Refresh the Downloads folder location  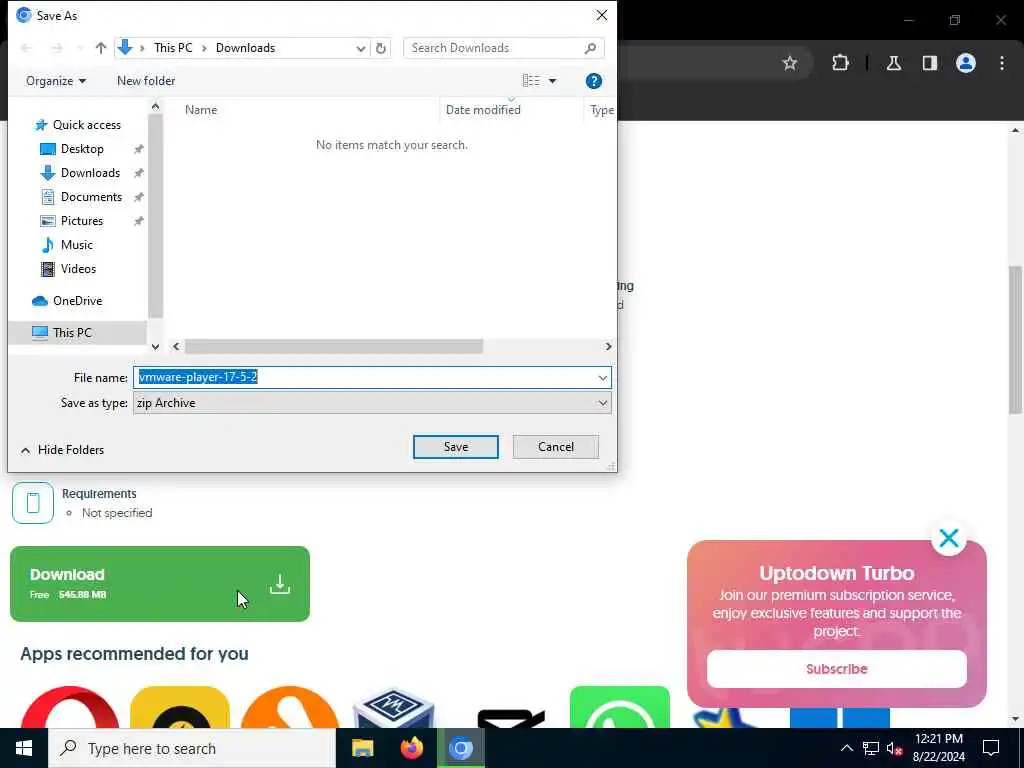pyautogui.click(x=381, y=48)
